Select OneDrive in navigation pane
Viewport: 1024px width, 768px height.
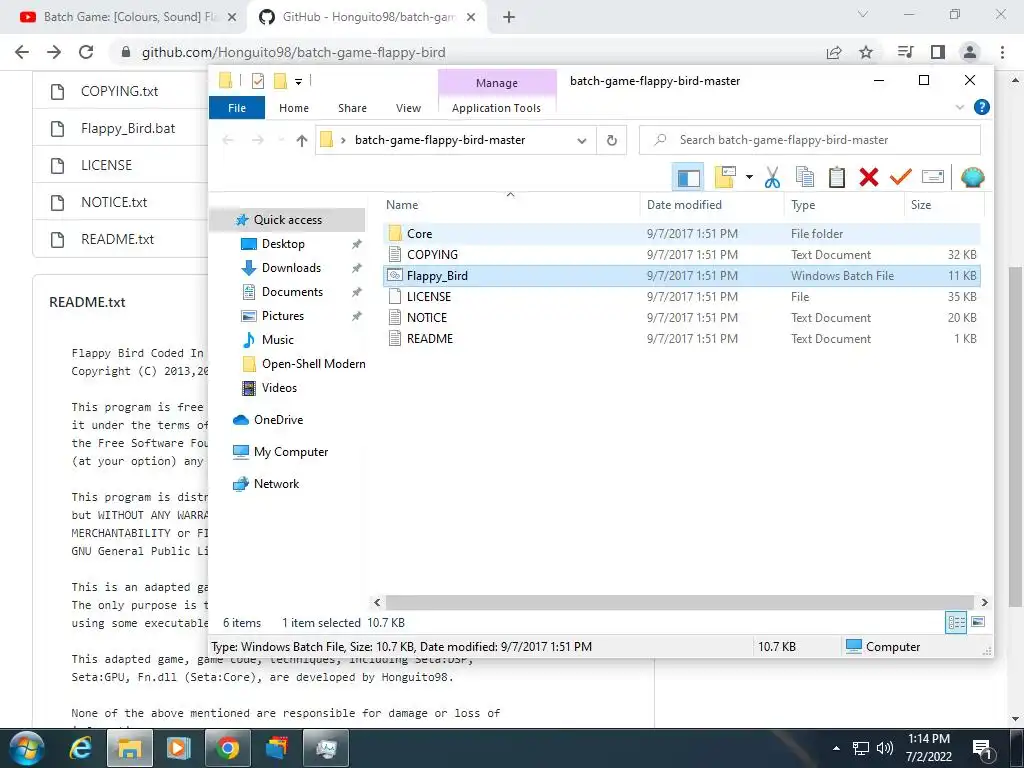pyautogui.click(x=278, y=420)
